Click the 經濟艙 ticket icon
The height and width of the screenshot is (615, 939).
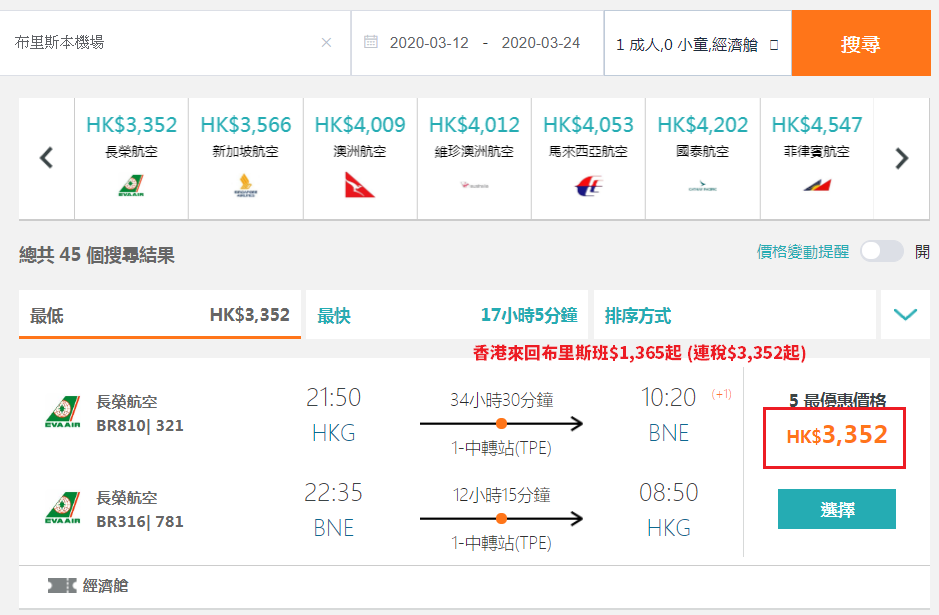[x=62, y=586]
